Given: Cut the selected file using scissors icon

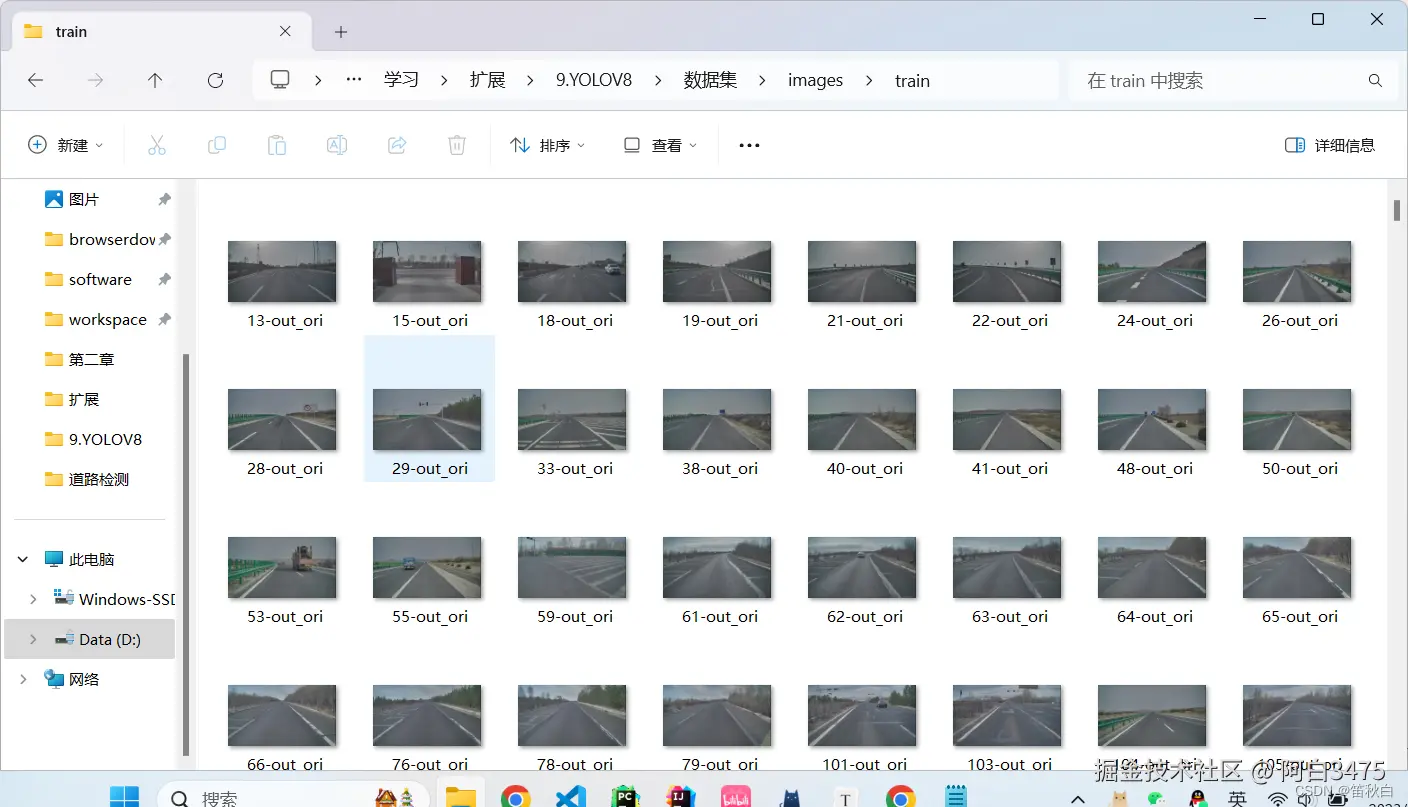Looking at the screenshot, I should point(157,144).
